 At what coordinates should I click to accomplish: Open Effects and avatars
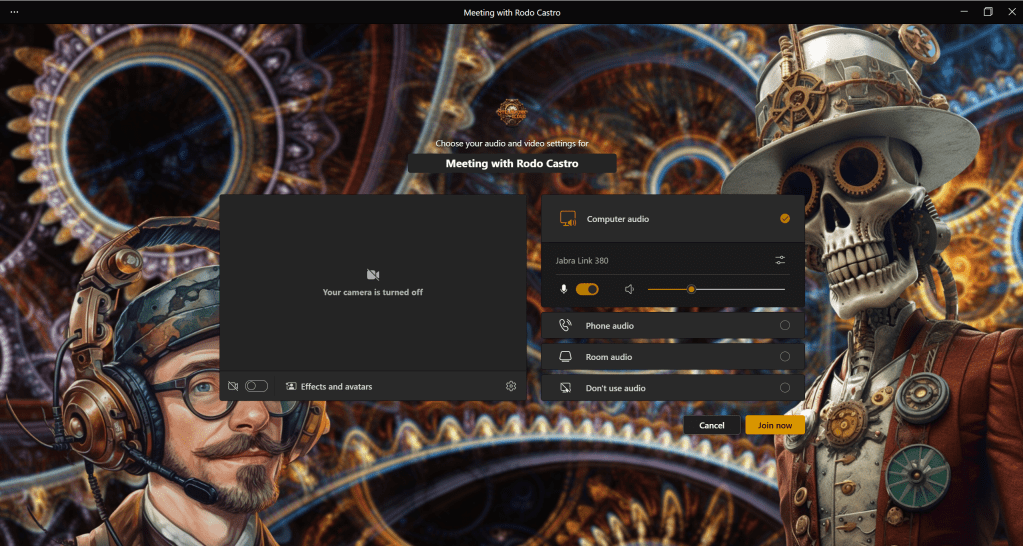(329, 386)
